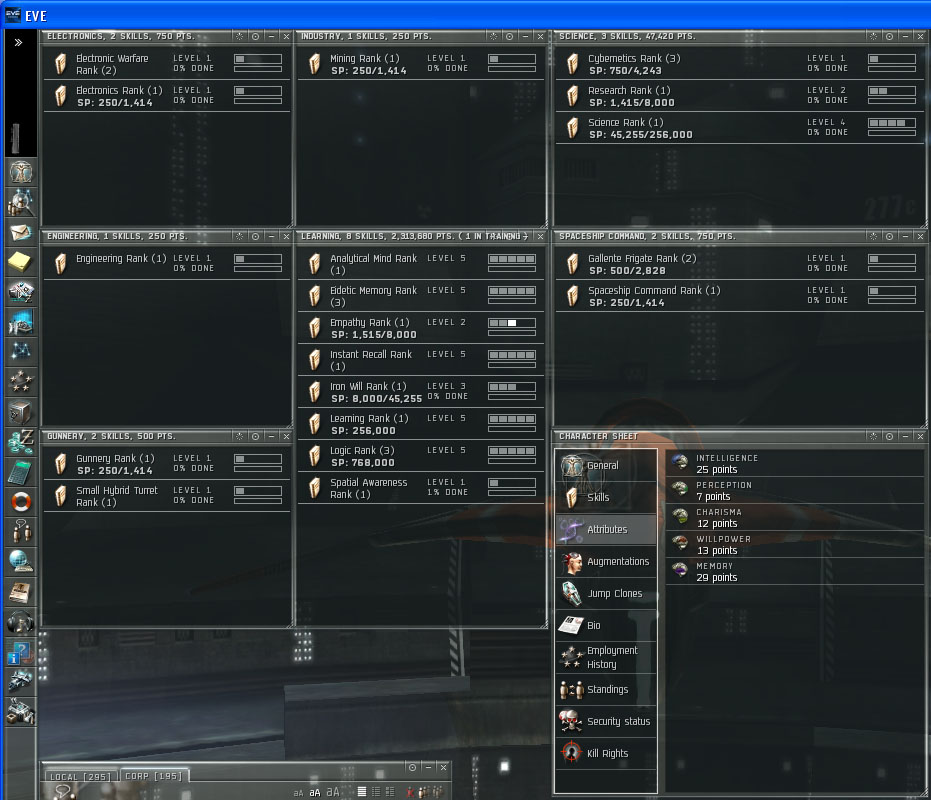Click the blue question-mark info icon
This screenshot has height=800, width=931.
tap(21, 652)
